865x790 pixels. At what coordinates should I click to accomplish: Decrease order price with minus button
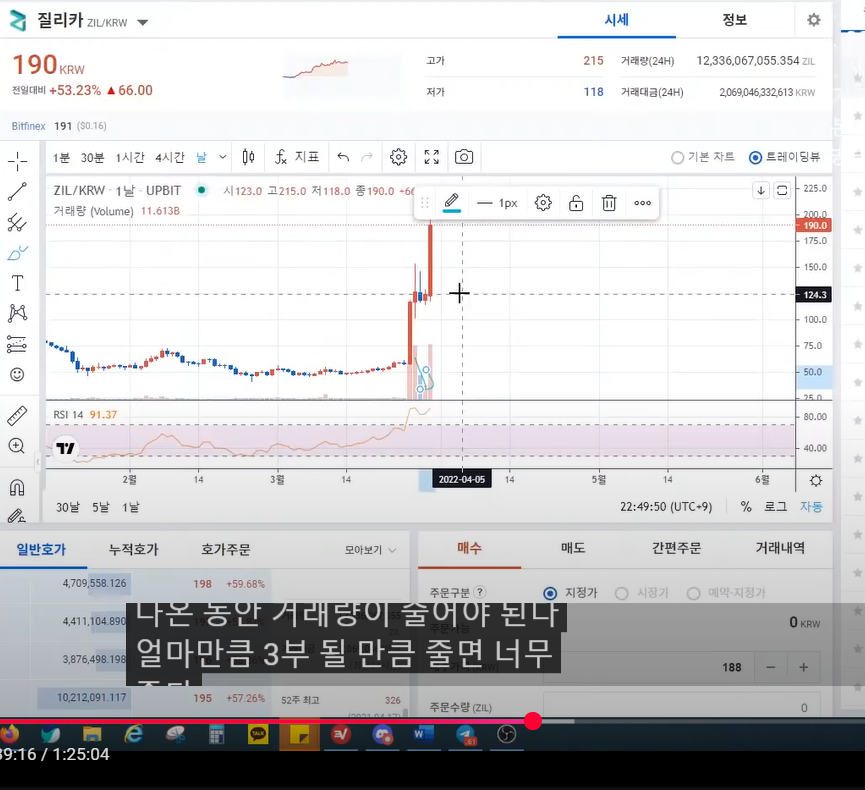771,668
